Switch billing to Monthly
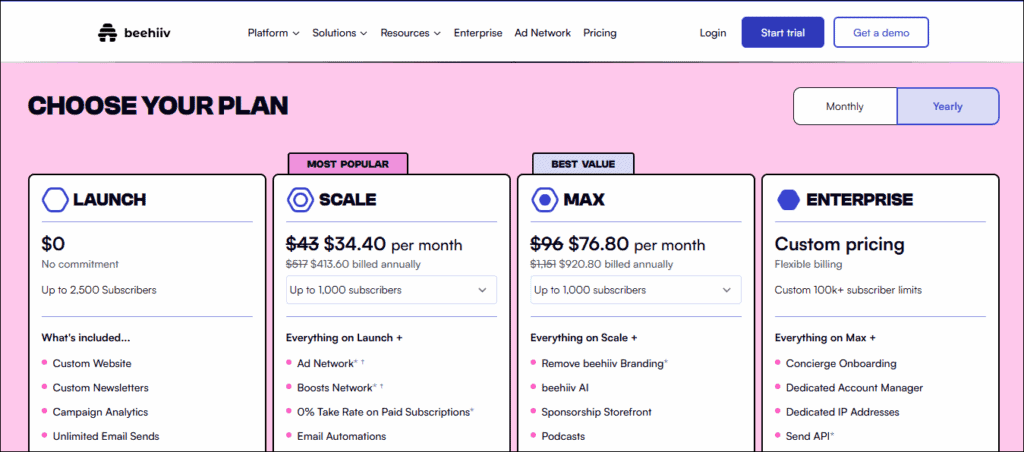 click(x=845, y=107)
